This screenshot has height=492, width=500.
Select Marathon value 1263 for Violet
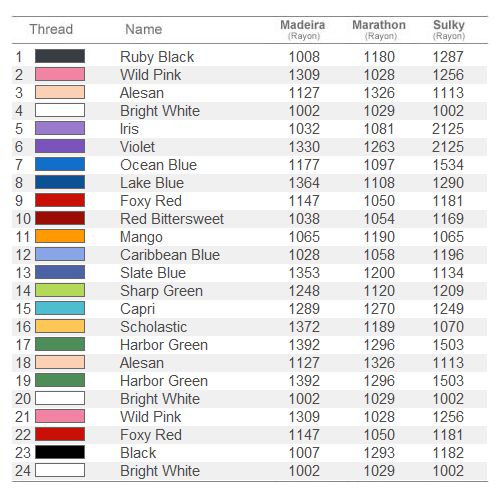click(379, 147)
